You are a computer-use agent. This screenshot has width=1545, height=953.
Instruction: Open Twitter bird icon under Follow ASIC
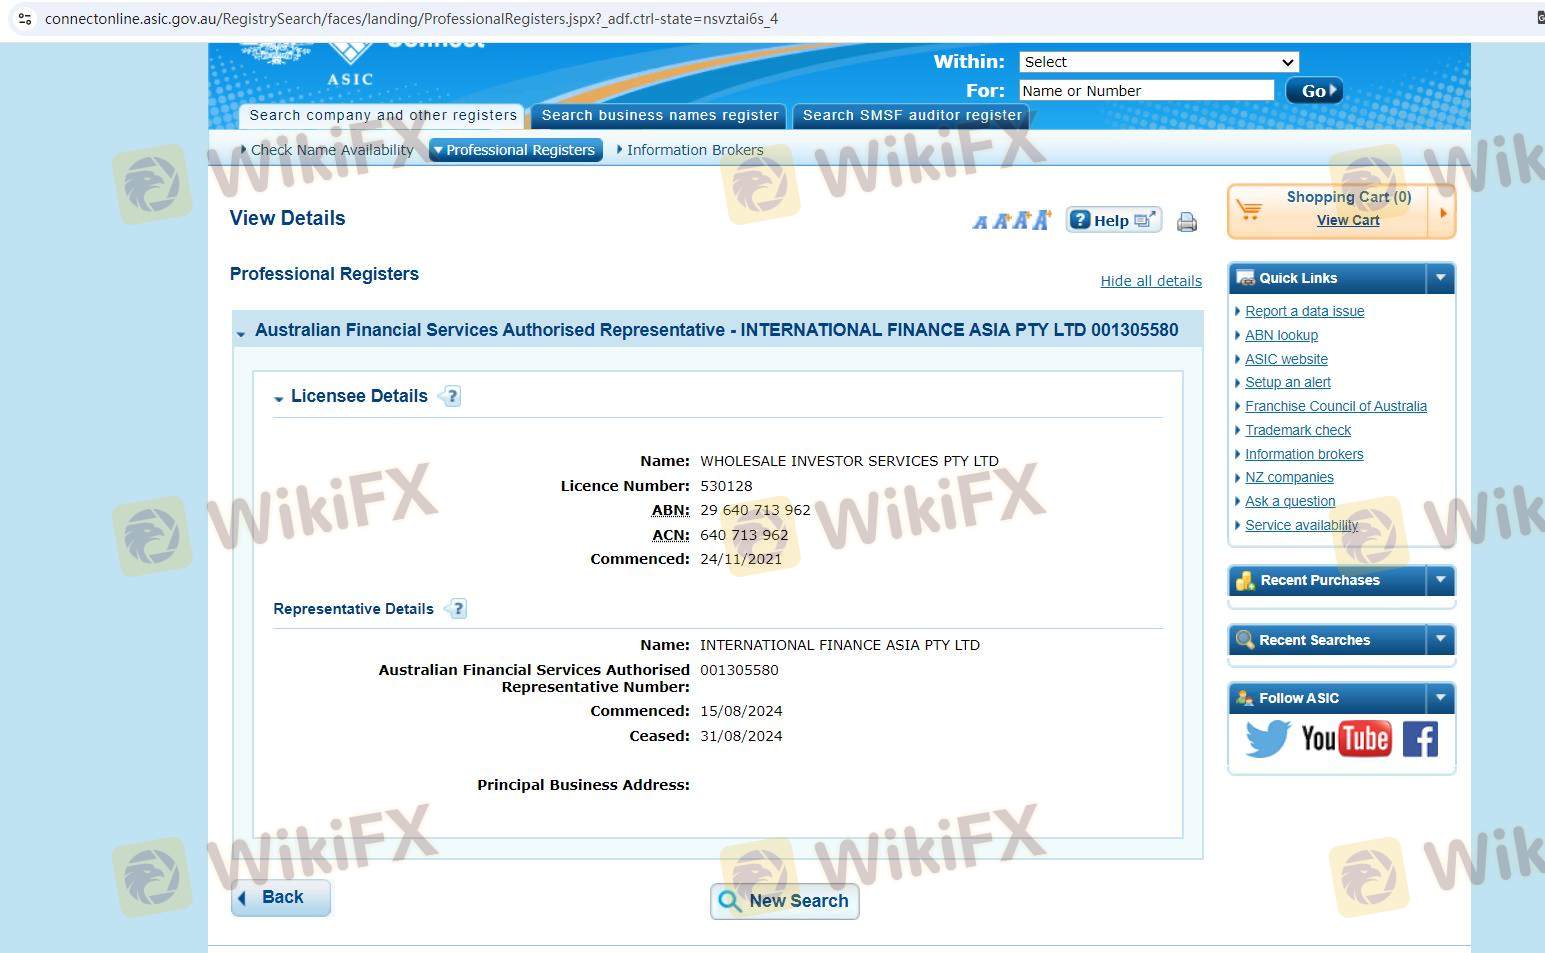(x=1267, y=739)
